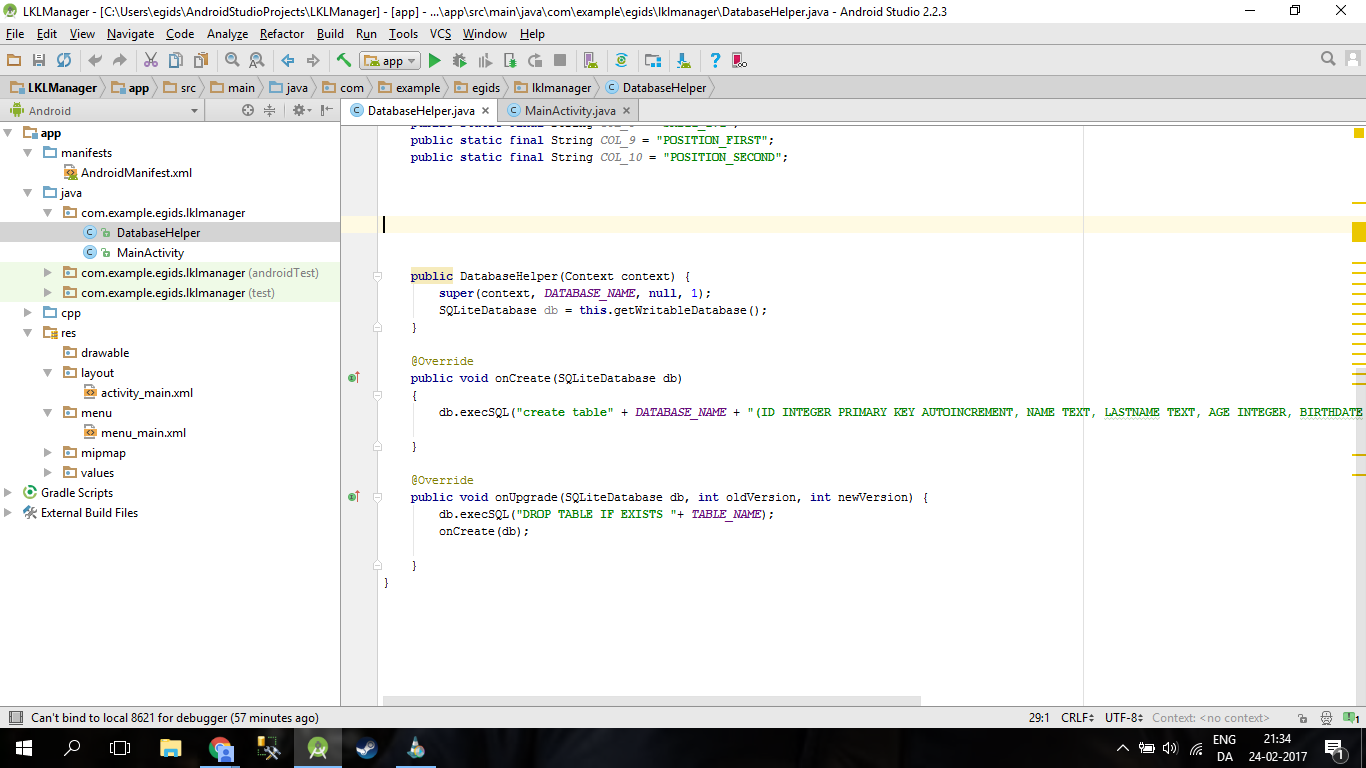
Task: Click the Debug app bug icon
Action: 460,61
